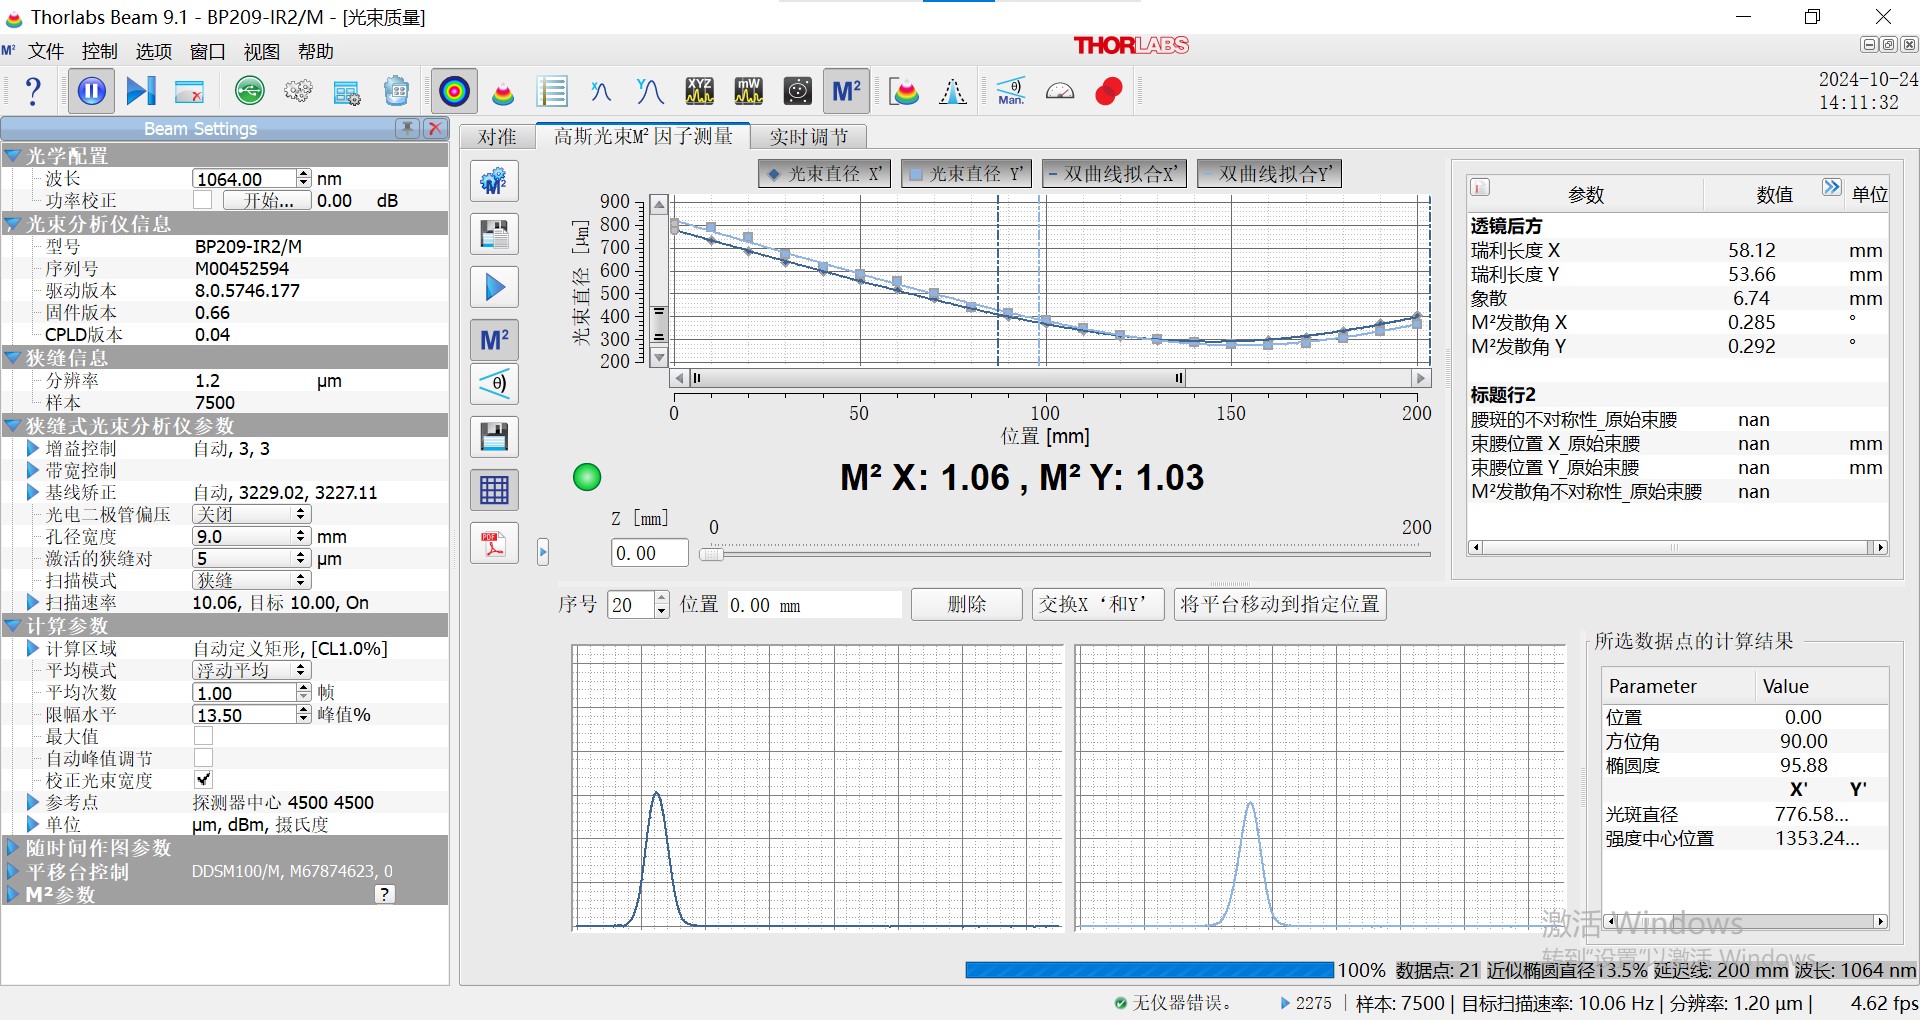Open the Y profile curve view
The width and height of the screenshot is (1920, 1020).
tap(650, 92)
